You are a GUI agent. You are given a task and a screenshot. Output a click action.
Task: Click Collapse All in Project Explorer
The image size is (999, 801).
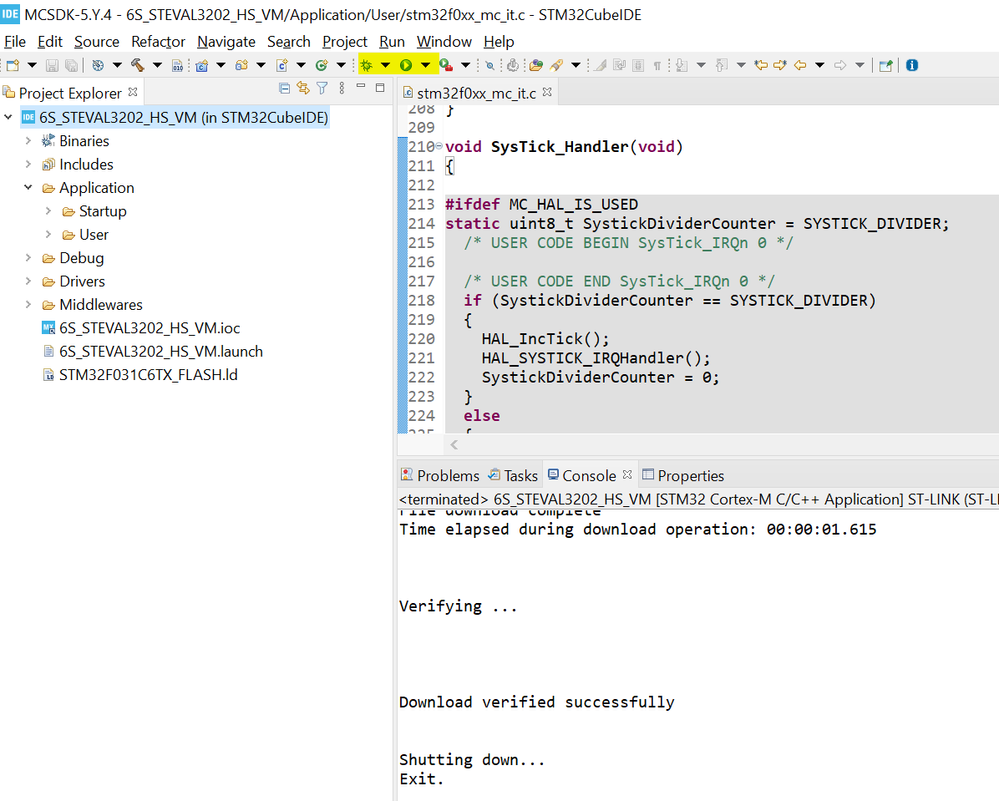(x=284, y=89)
